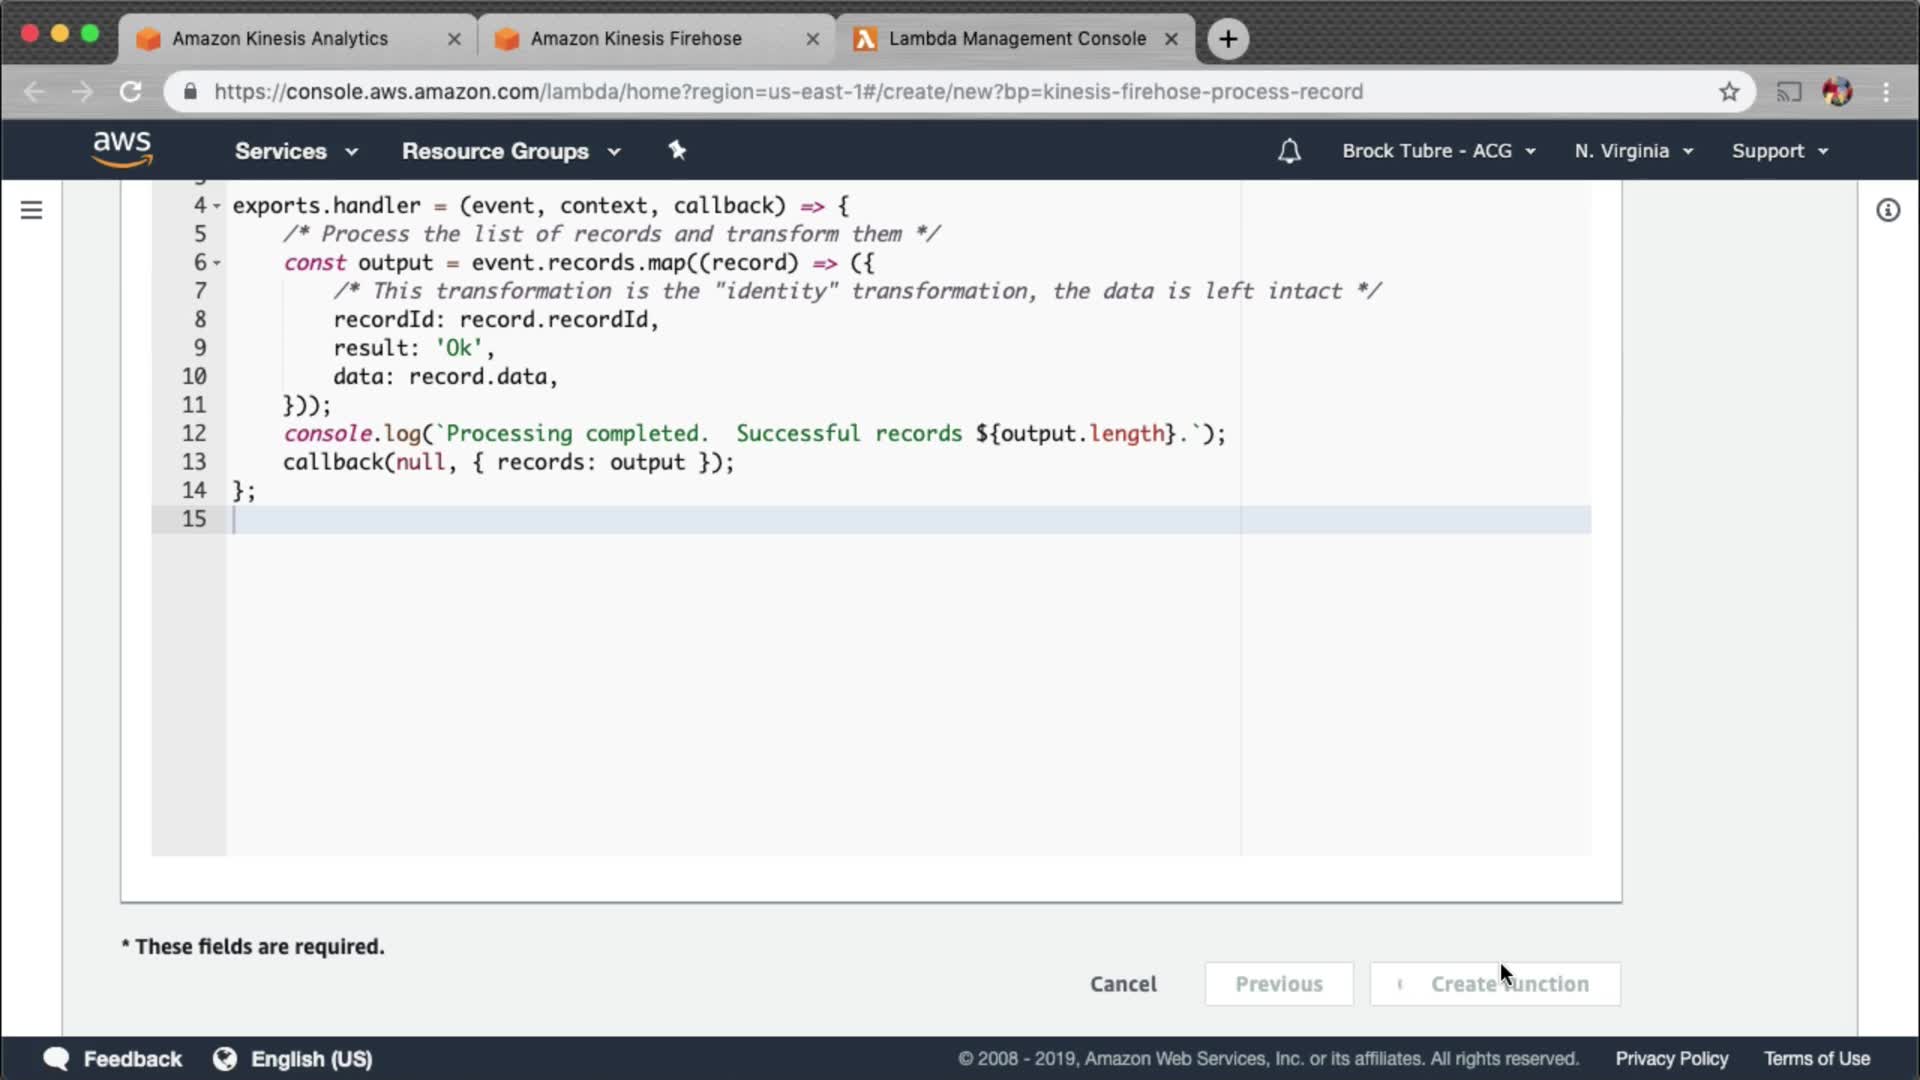
Task: Click the Previous button
Action: (1278, 984)
